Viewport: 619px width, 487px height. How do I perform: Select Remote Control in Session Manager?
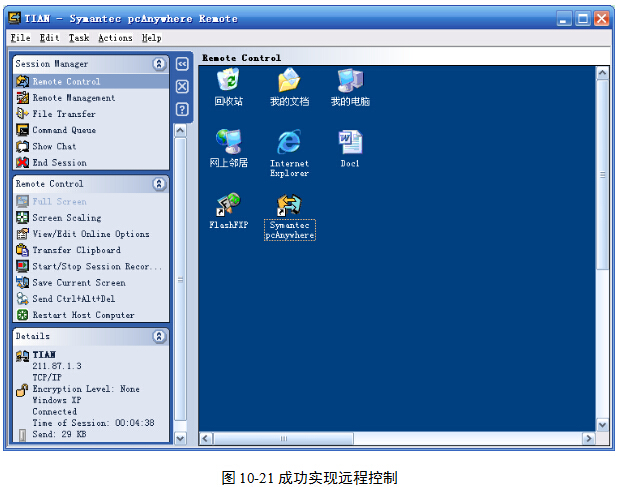coord(91,81)
